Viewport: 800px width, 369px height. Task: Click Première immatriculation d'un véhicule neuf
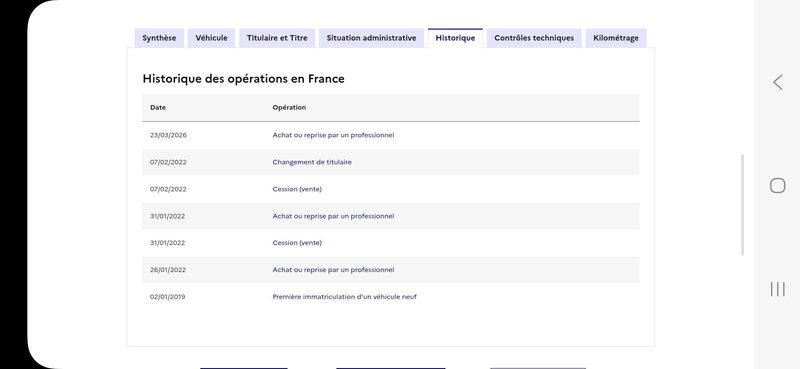click(x=344, y=297)
